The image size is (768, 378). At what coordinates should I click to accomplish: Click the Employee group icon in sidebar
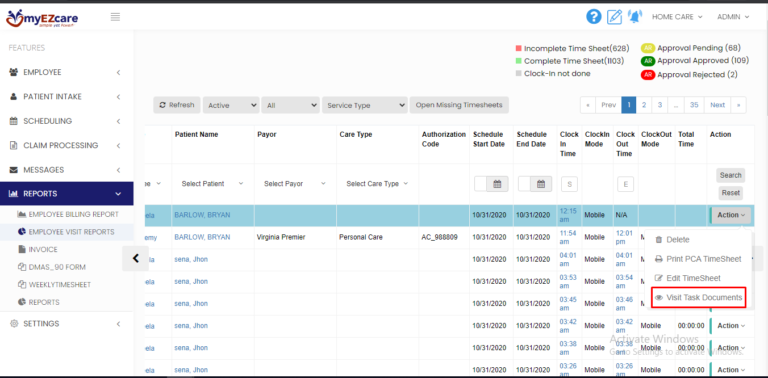pos(14,72)
